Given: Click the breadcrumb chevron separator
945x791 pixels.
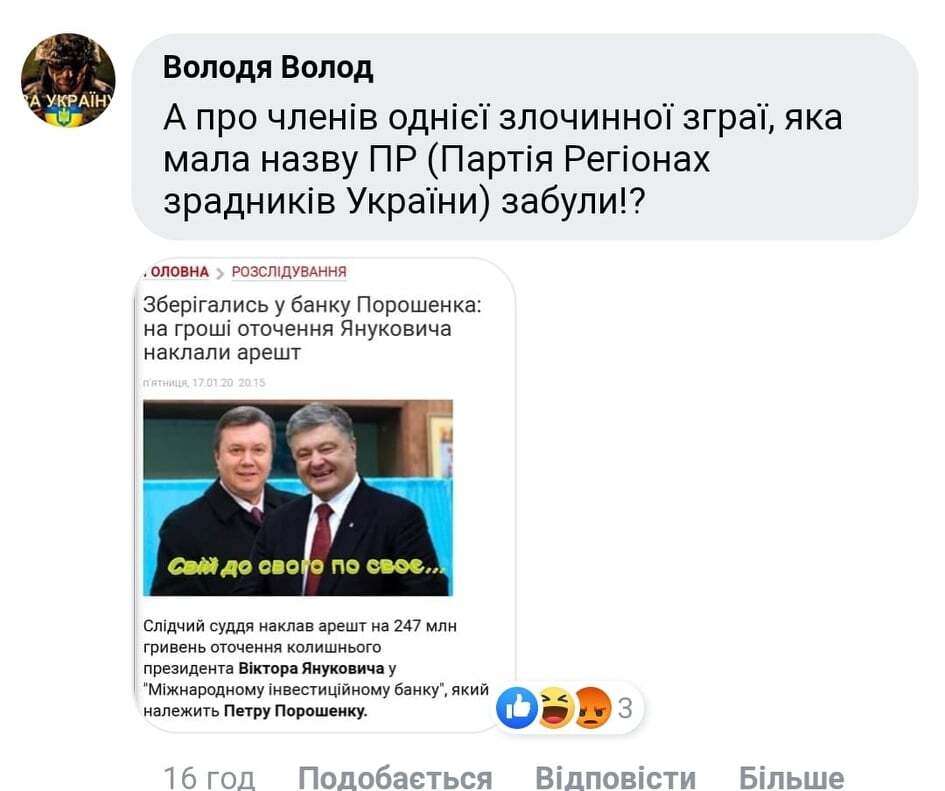Looking at the screenshot, I should [x=220, y=274].
